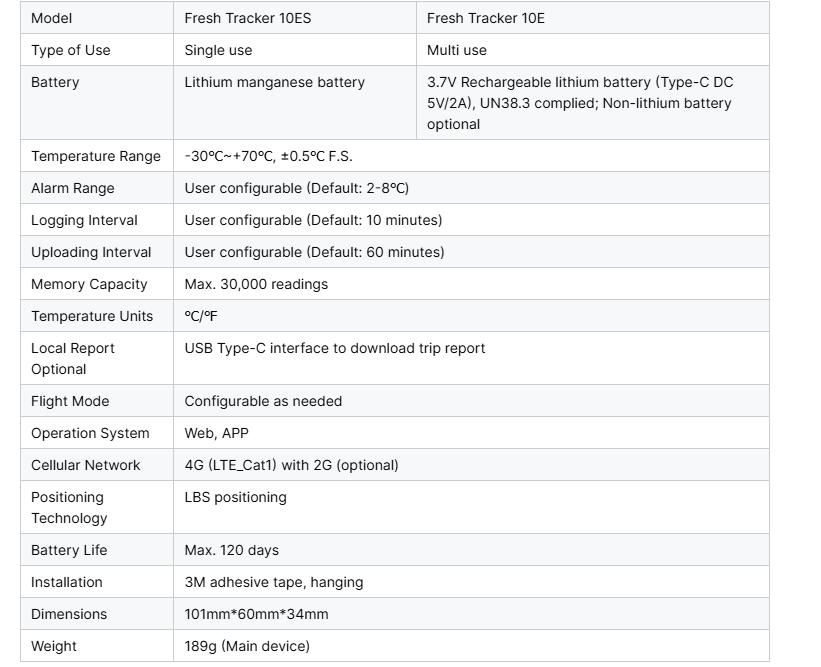Click "User configurable (Default: 60 minutes)" value
Viewport: 821px width, 667px height.
click(314, 252)
